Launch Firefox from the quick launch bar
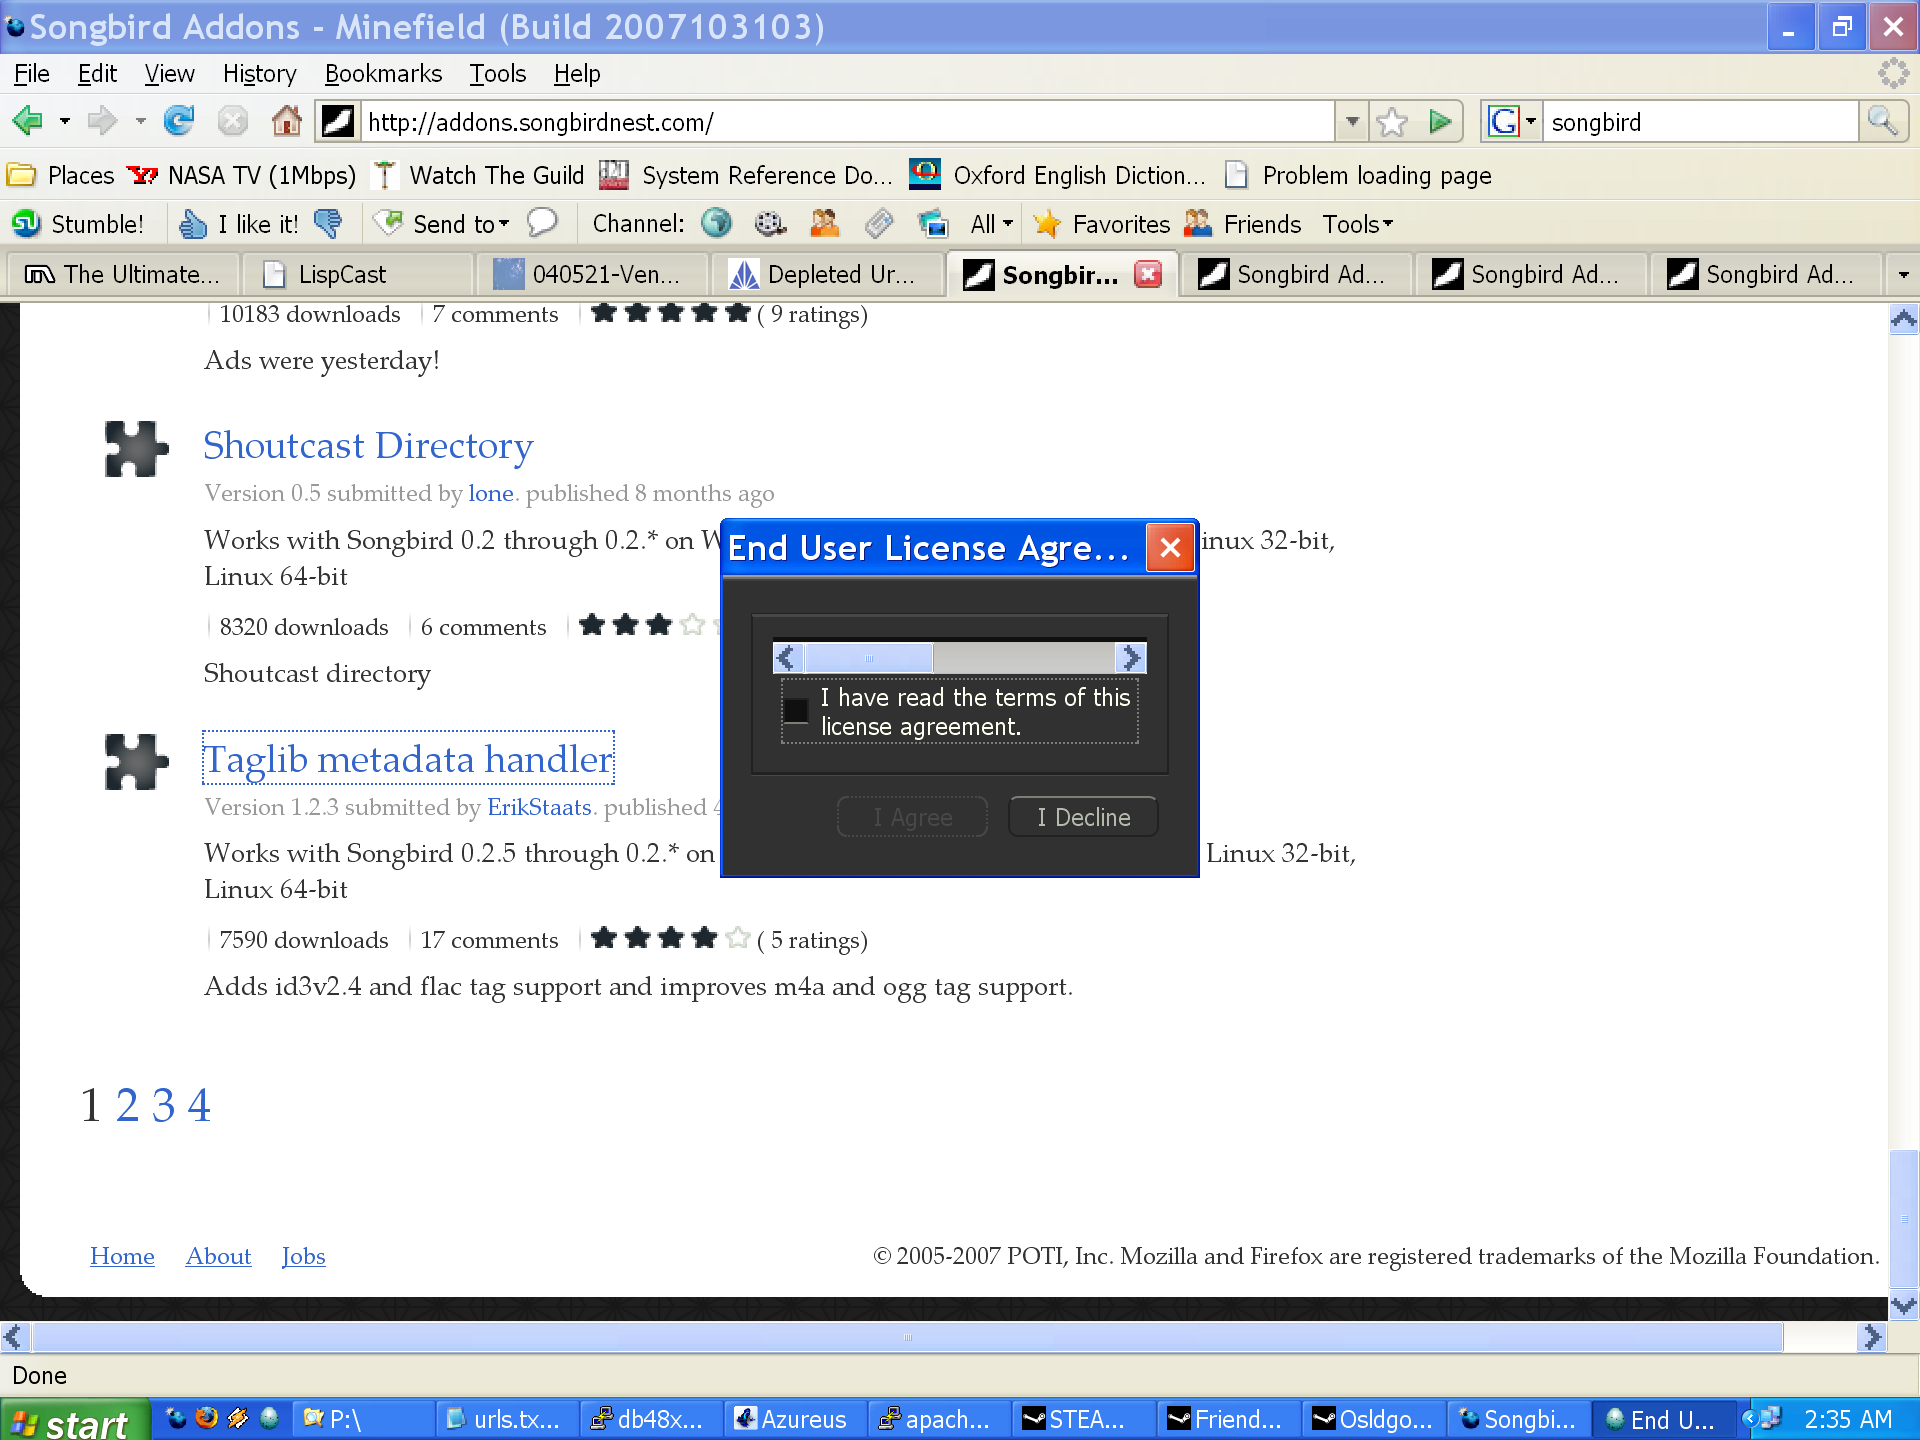Viewport: 1920px width, 1440px height. pyautogui.click(x=207, y=1418)
